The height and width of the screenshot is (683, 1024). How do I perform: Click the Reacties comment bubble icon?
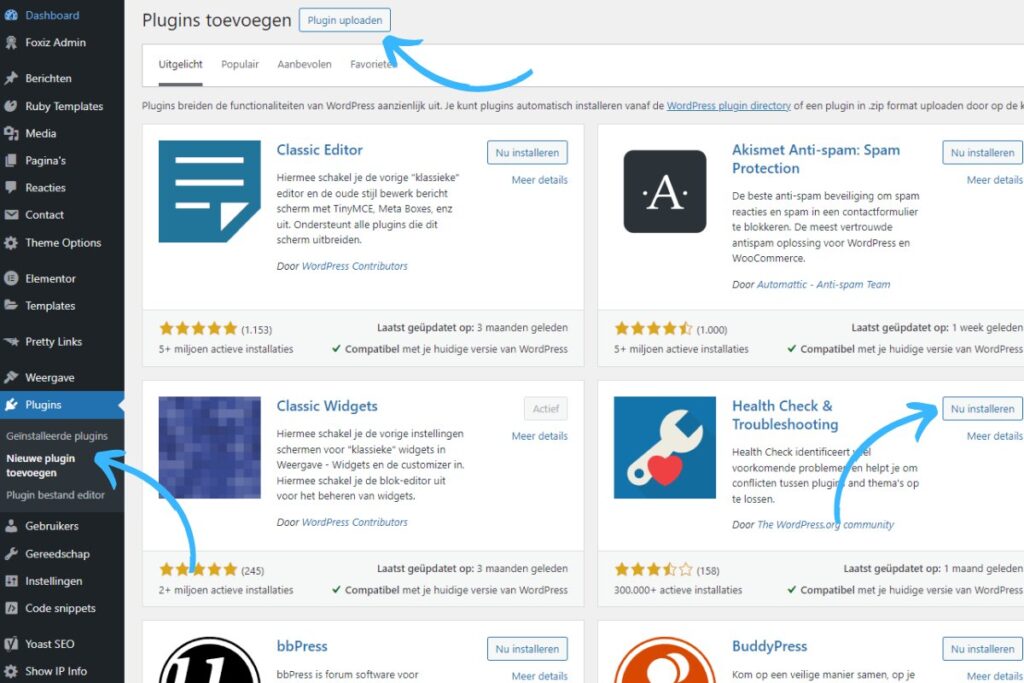click(11, 187)
